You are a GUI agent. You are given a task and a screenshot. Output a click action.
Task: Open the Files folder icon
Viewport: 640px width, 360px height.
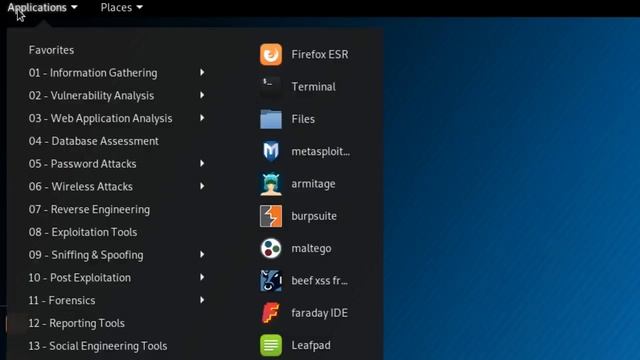click(271, 119)
